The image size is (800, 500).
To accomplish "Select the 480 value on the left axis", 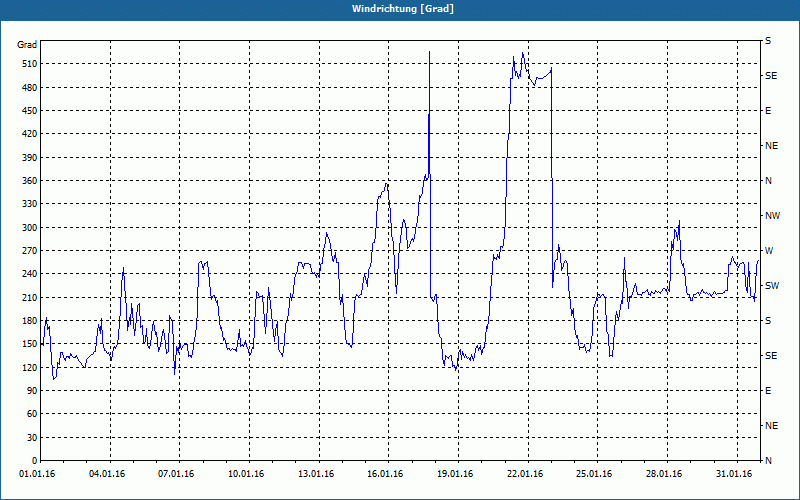I will pos(30,88).
